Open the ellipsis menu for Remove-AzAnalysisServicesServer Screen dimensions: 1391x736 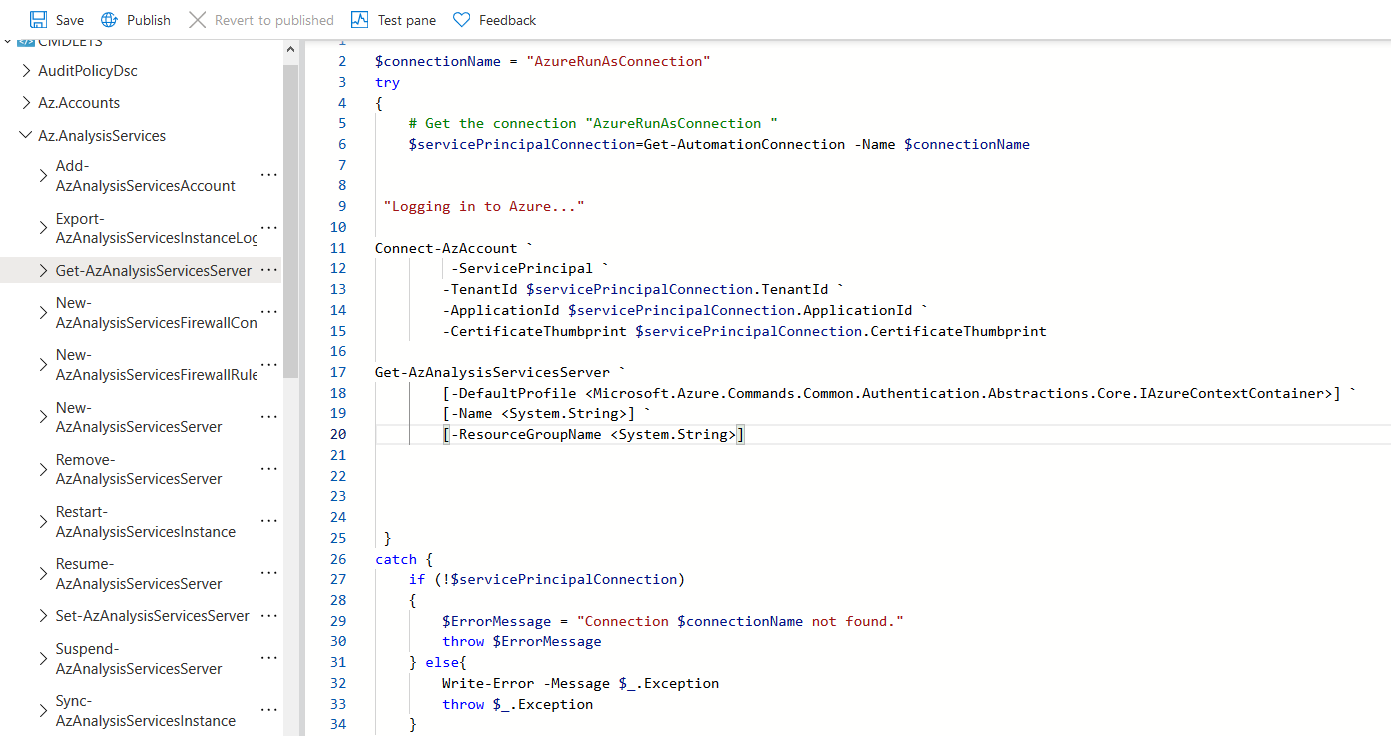click(269, 469)
